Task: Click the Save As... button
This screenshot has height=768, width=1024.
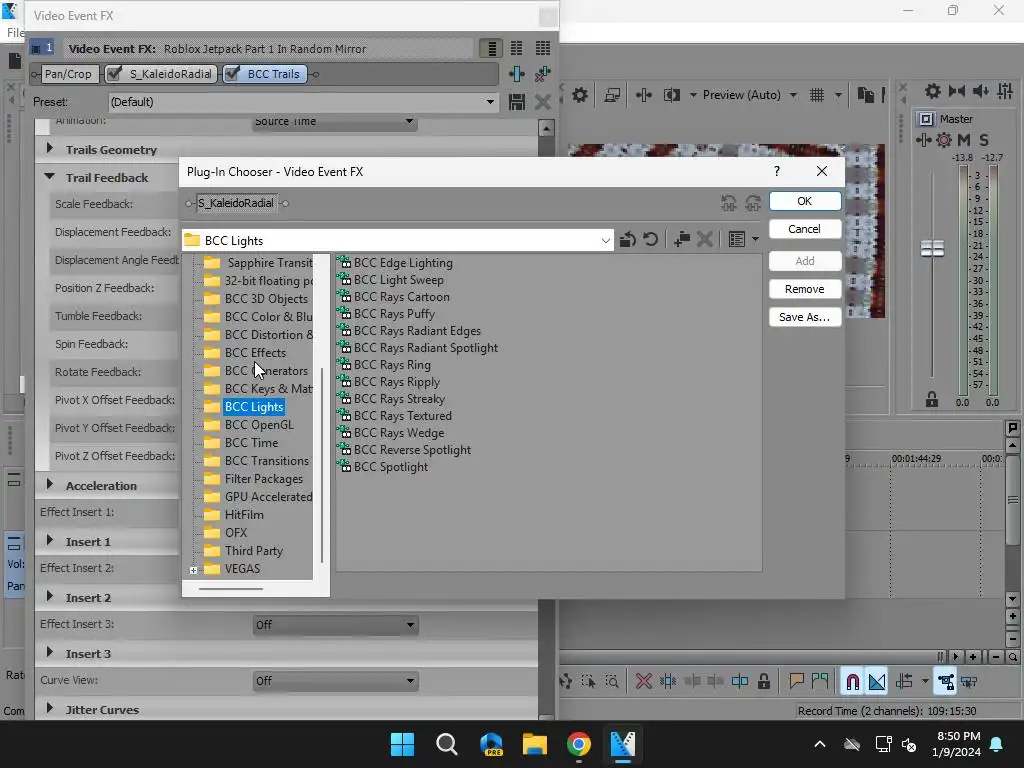Action: [805, 317]
